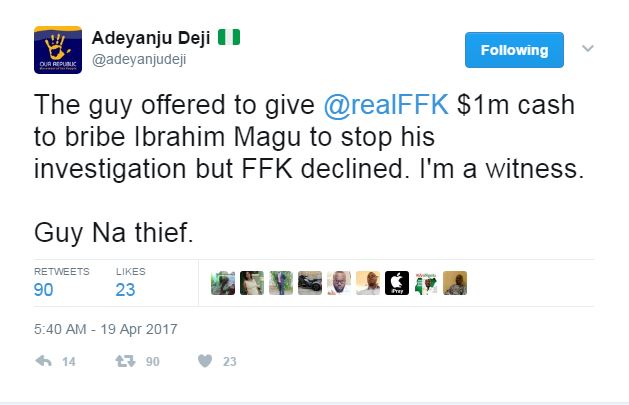Viewport: 629px width, 405px height.
Task: Toggle the Following button
Action: (515, 49)
